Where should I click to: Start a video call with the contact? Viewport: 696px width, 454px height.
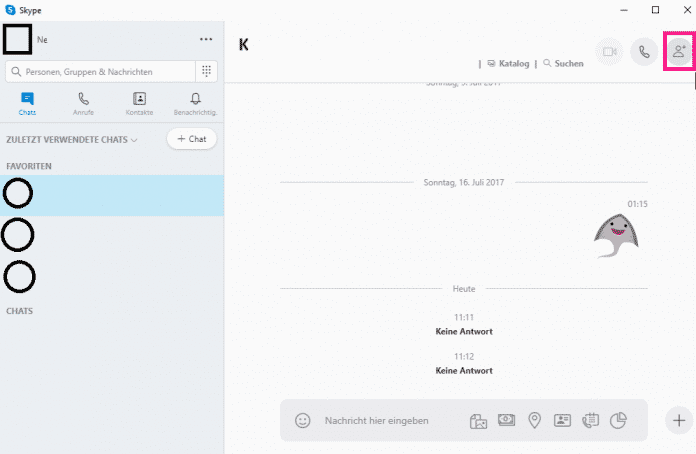(x=609, y=52)
